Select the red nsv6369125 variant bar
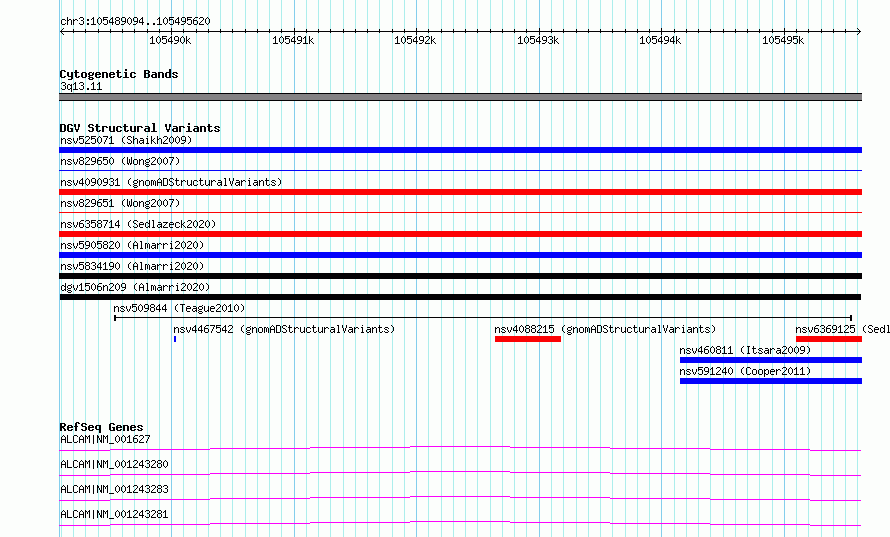The width and height of the screenshot is (890, 537). click(x=829, y=339)
